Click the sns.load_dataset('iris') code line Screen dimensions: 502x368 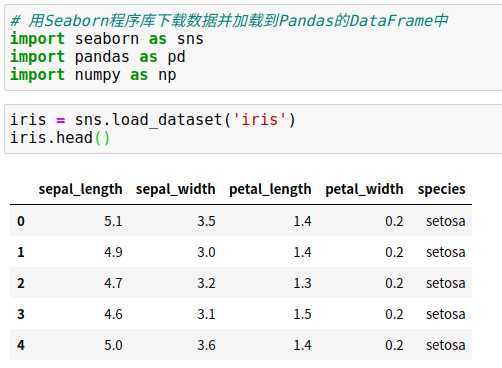tap(153, 120)
